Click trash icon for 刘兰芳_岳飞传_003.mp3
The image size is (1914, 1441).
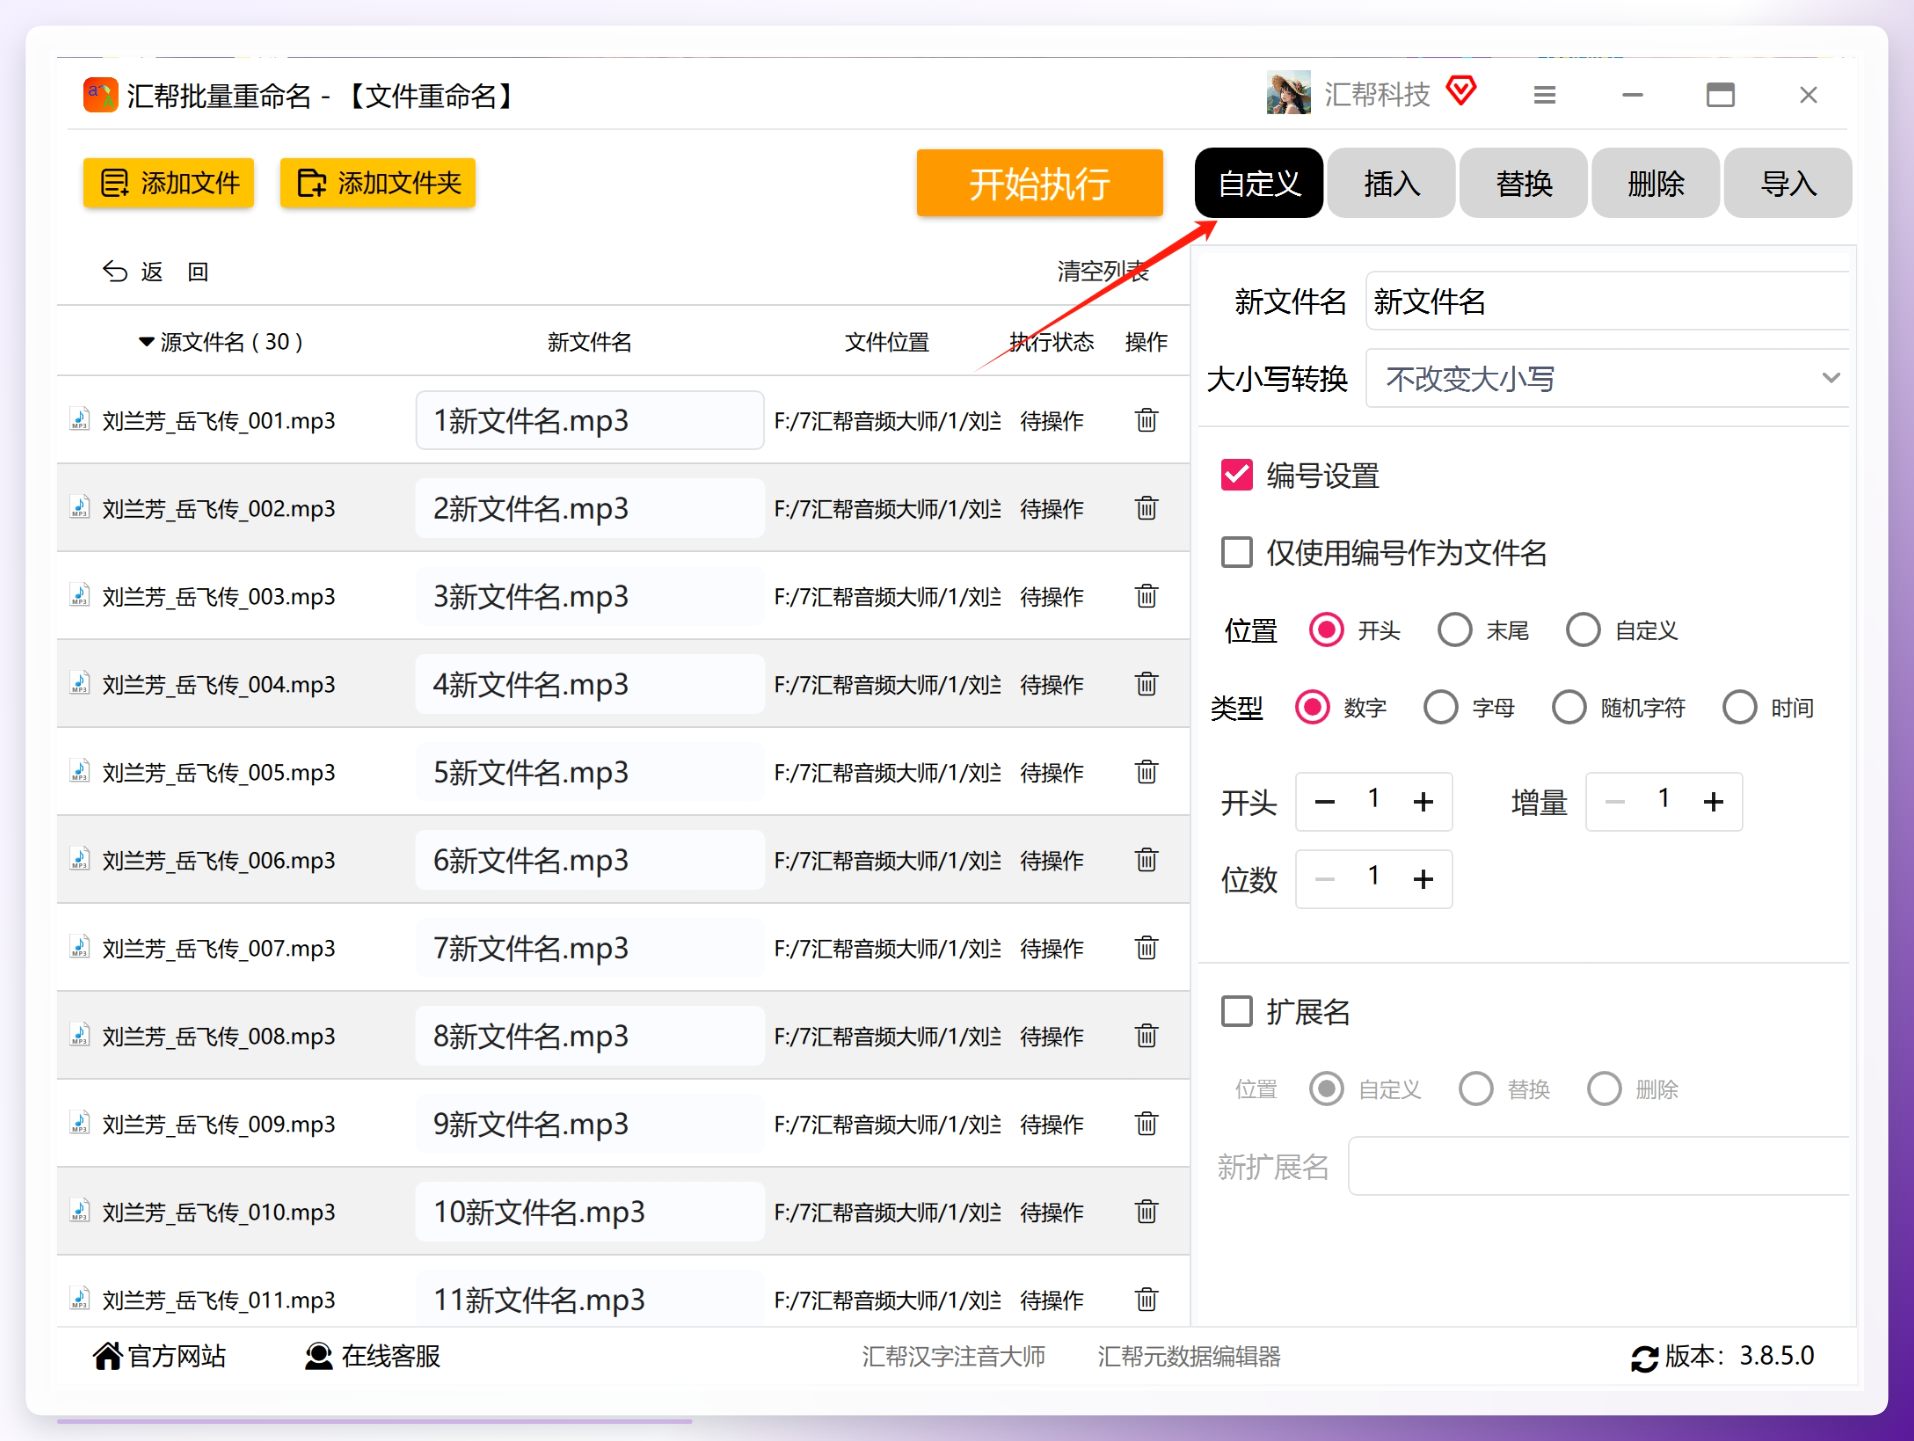[1146, 596]
